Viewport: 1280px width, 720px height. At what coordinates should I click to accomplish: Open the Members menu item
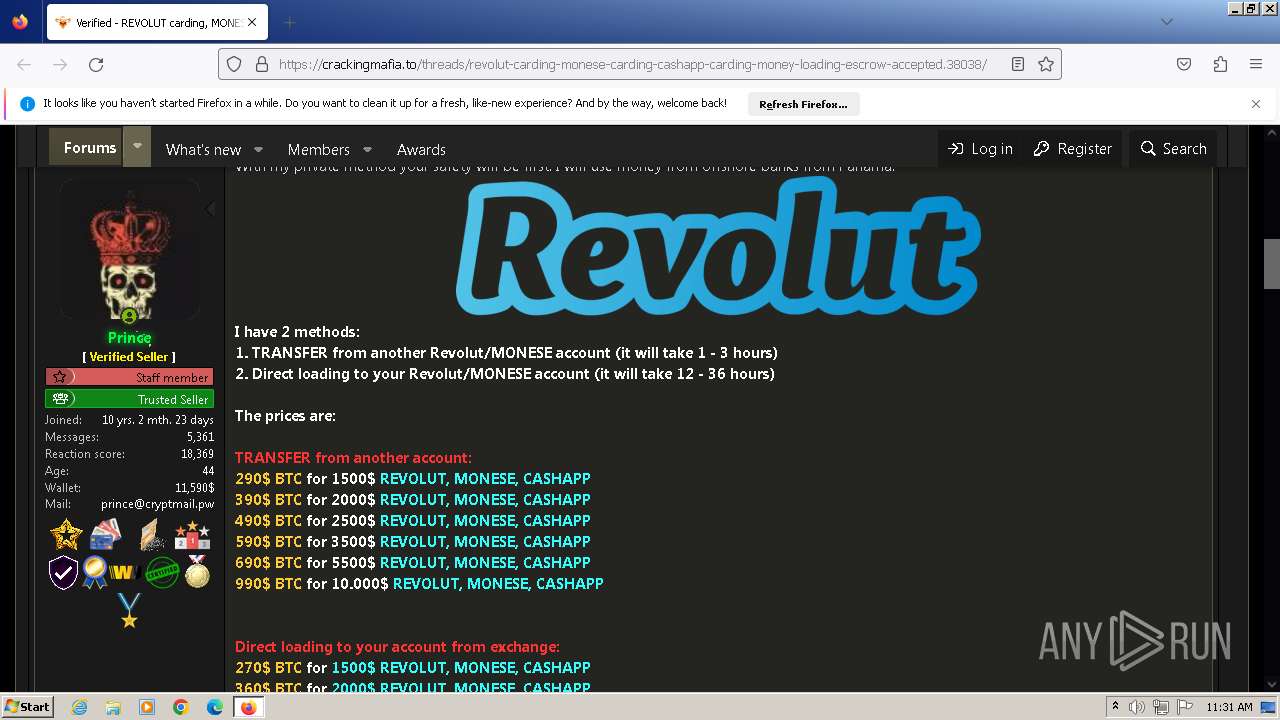318,149
